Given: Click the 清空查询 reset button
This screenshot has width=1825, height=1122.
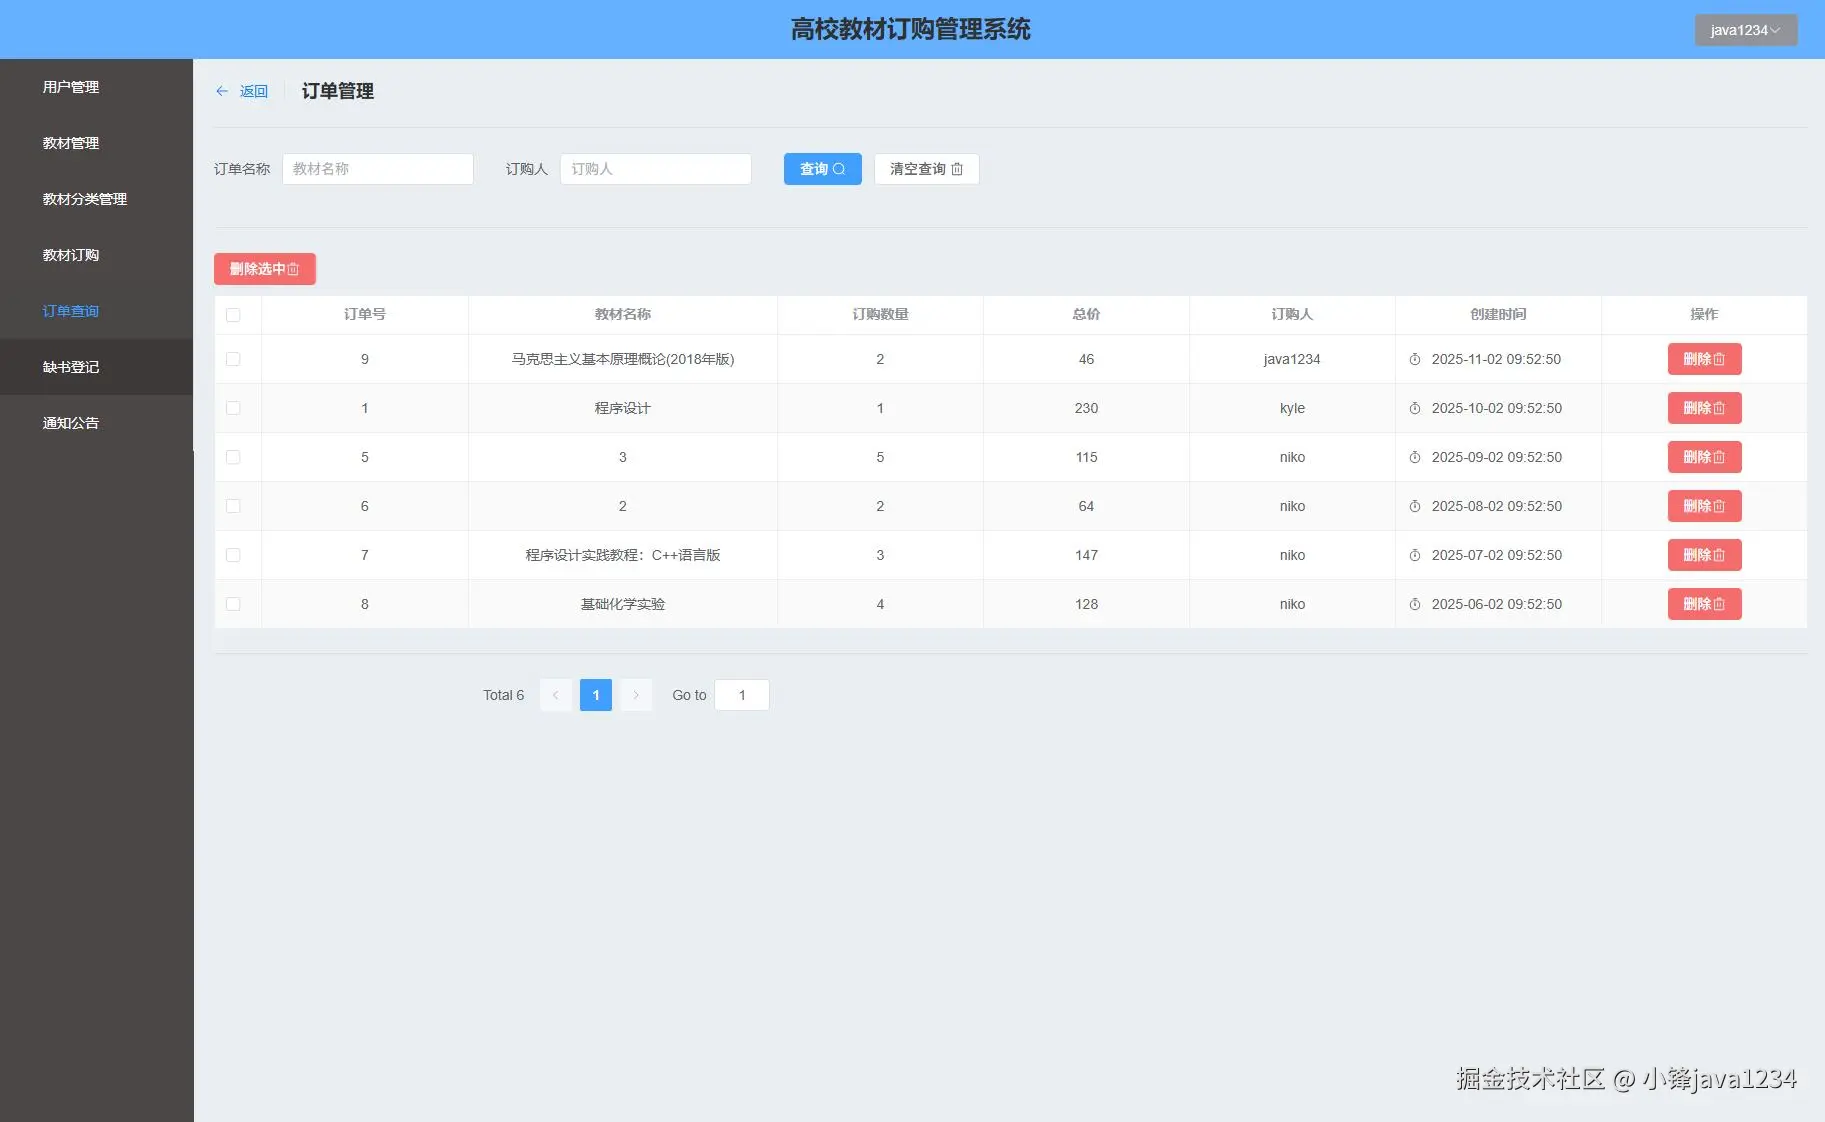Looking at the screenshot, I should [926, 169].
